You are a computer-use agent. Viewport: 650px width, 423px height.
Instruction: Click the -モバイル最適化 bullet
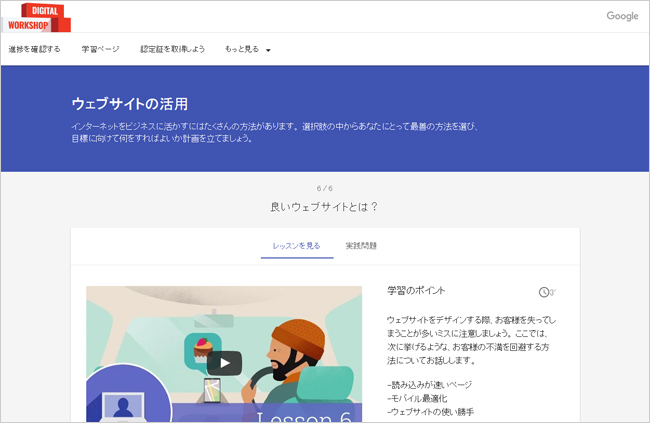(417, 399)
